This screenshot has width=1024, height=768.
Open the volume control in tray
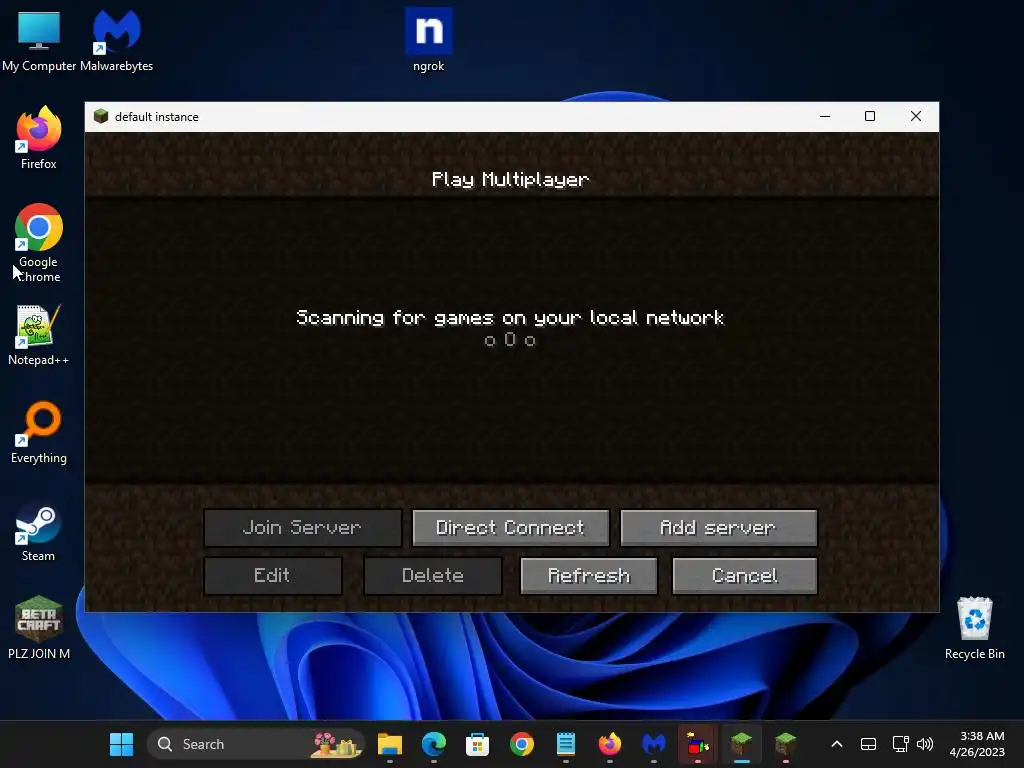click(925, 744)
